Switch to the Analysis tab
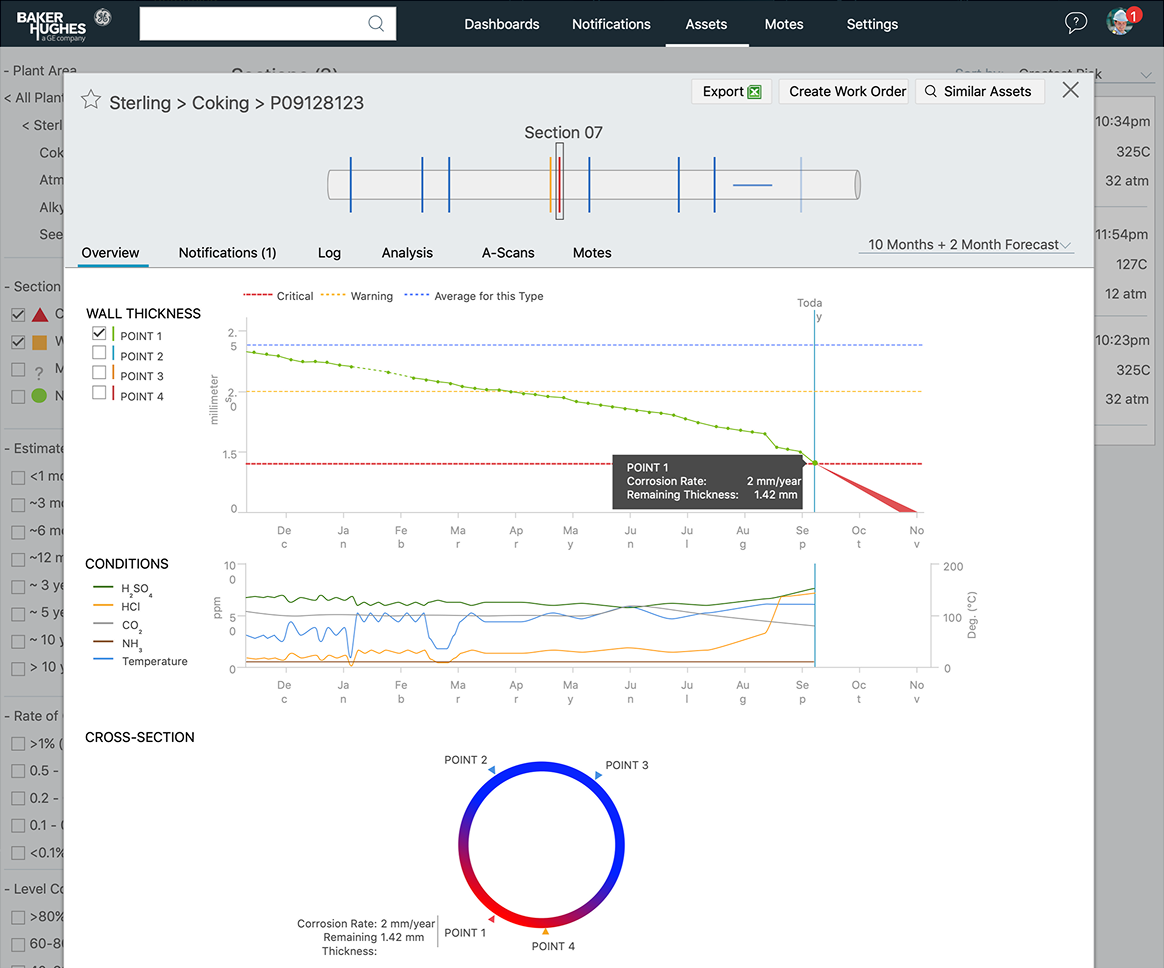Image resolution: width=1164 pixels, height=968 pixels. click(x=407, y=252)
